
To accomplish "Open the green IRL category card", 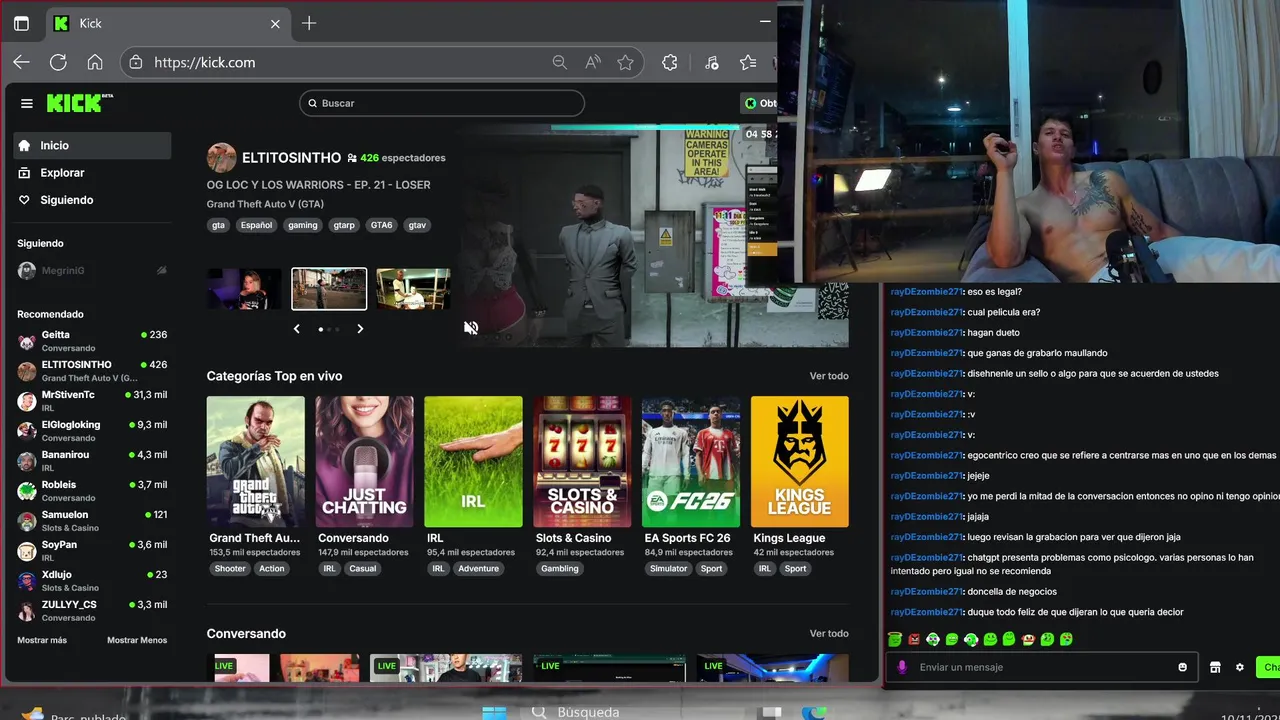I will pyautogui.click(x=473, y=462).
